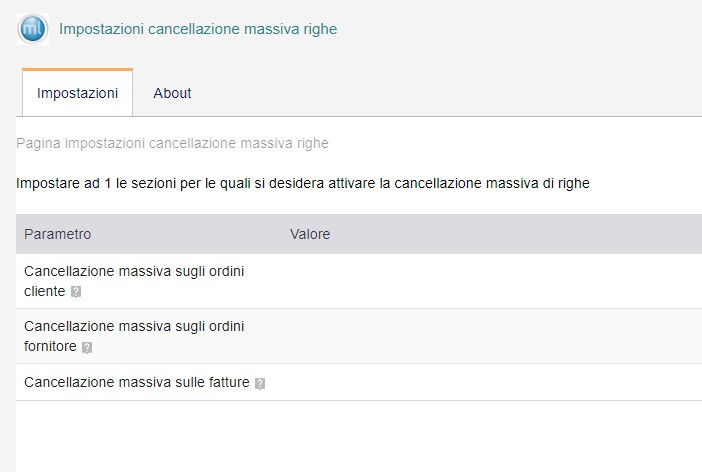Image resolution: width=702 pixels, height=472 pixels.
Task: Select the 'Cancellazione massiva sugli ordini cliente' label
Action: (134, 272)
